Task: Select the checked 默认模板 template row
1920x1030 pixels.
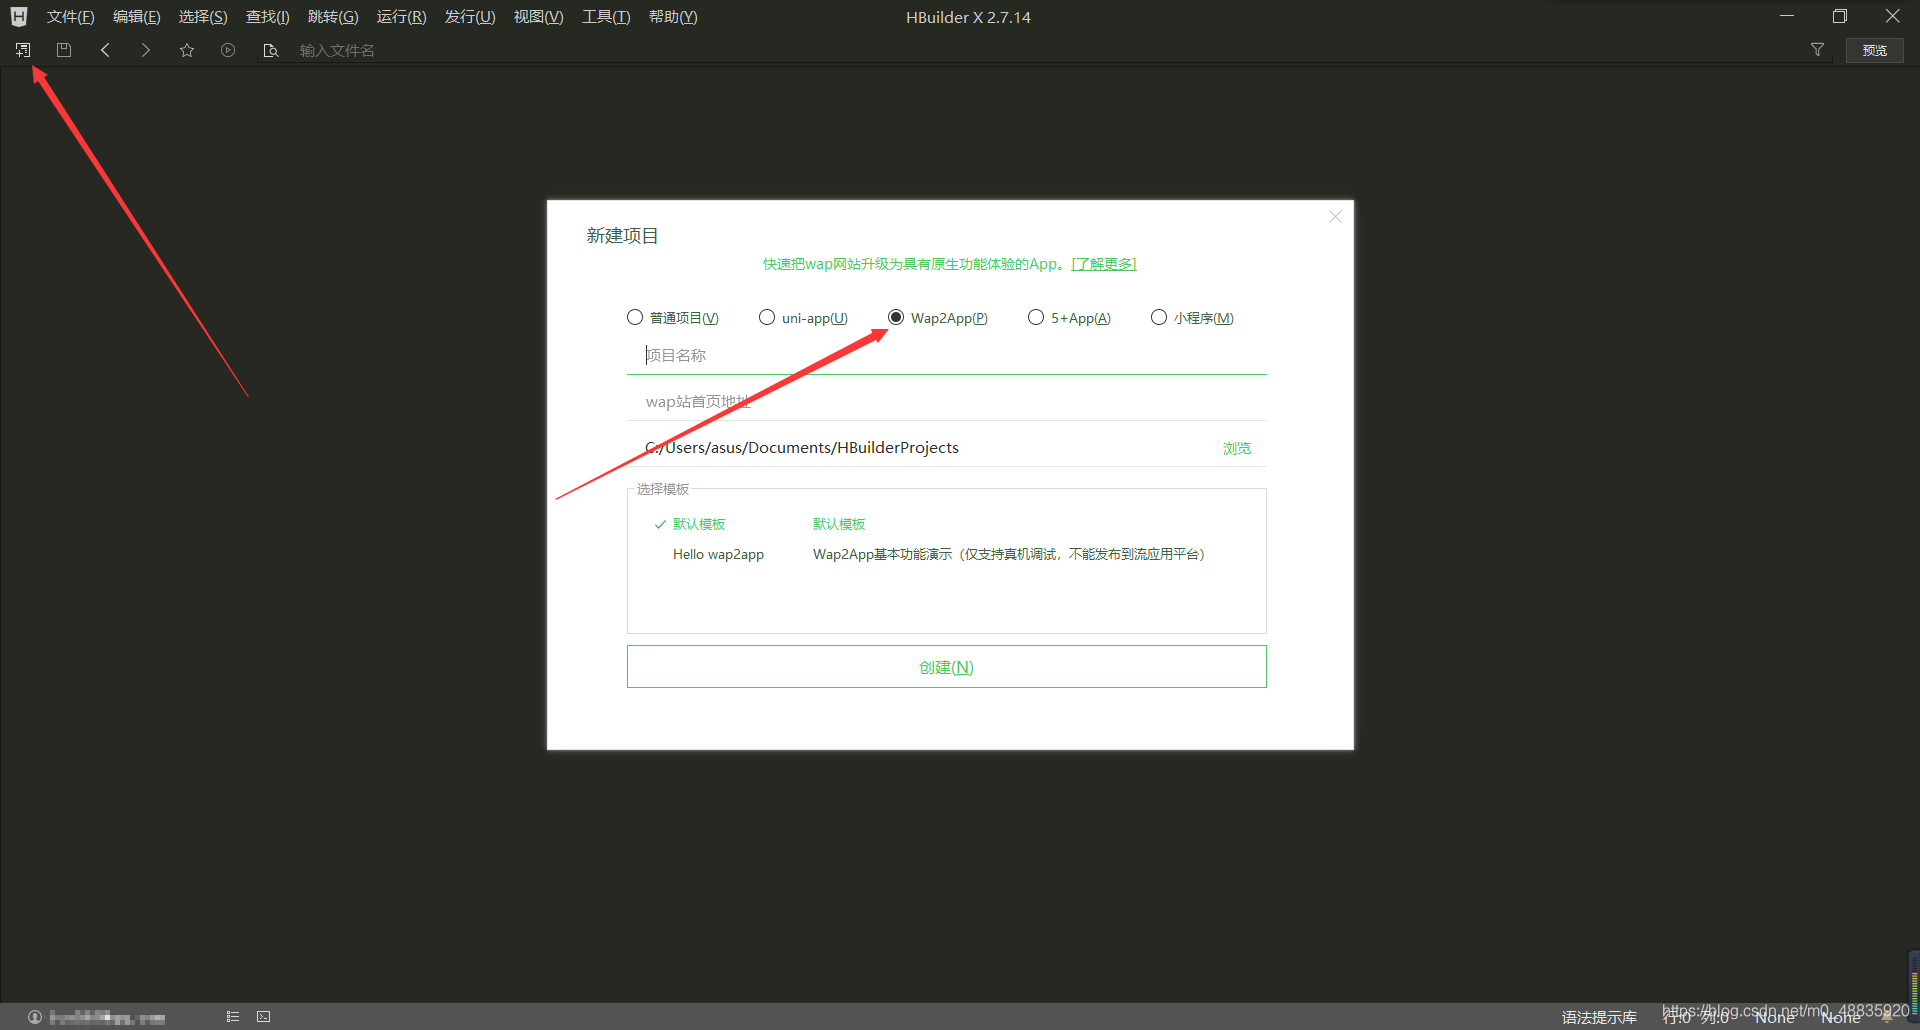Action: tap(699, 524)
